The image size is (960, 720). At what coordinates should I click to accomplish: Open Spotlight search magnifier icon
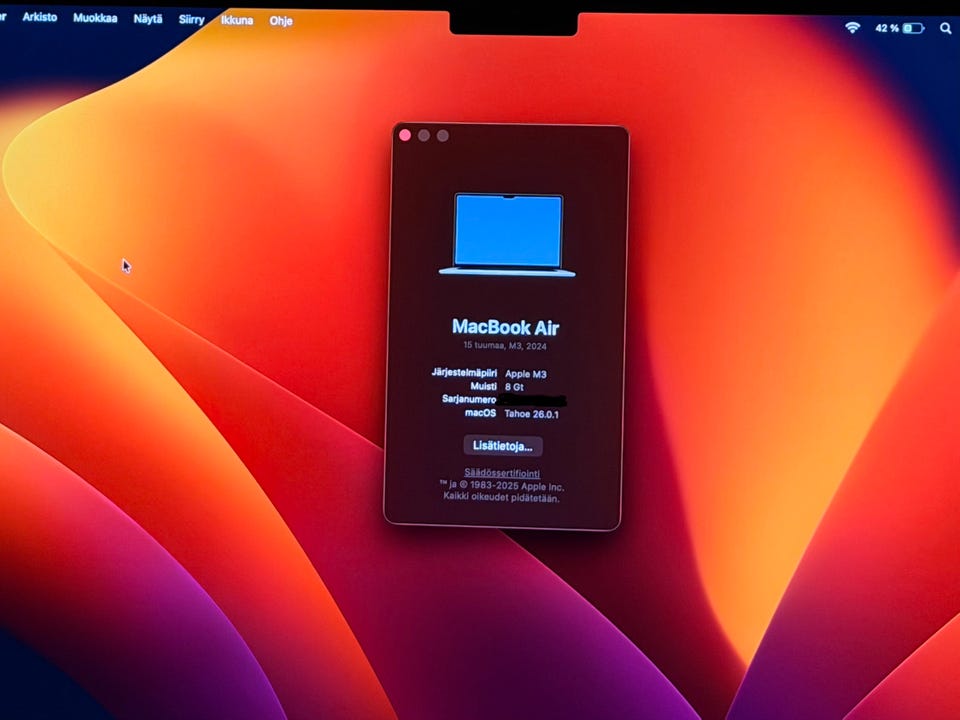tap(946, 28)
